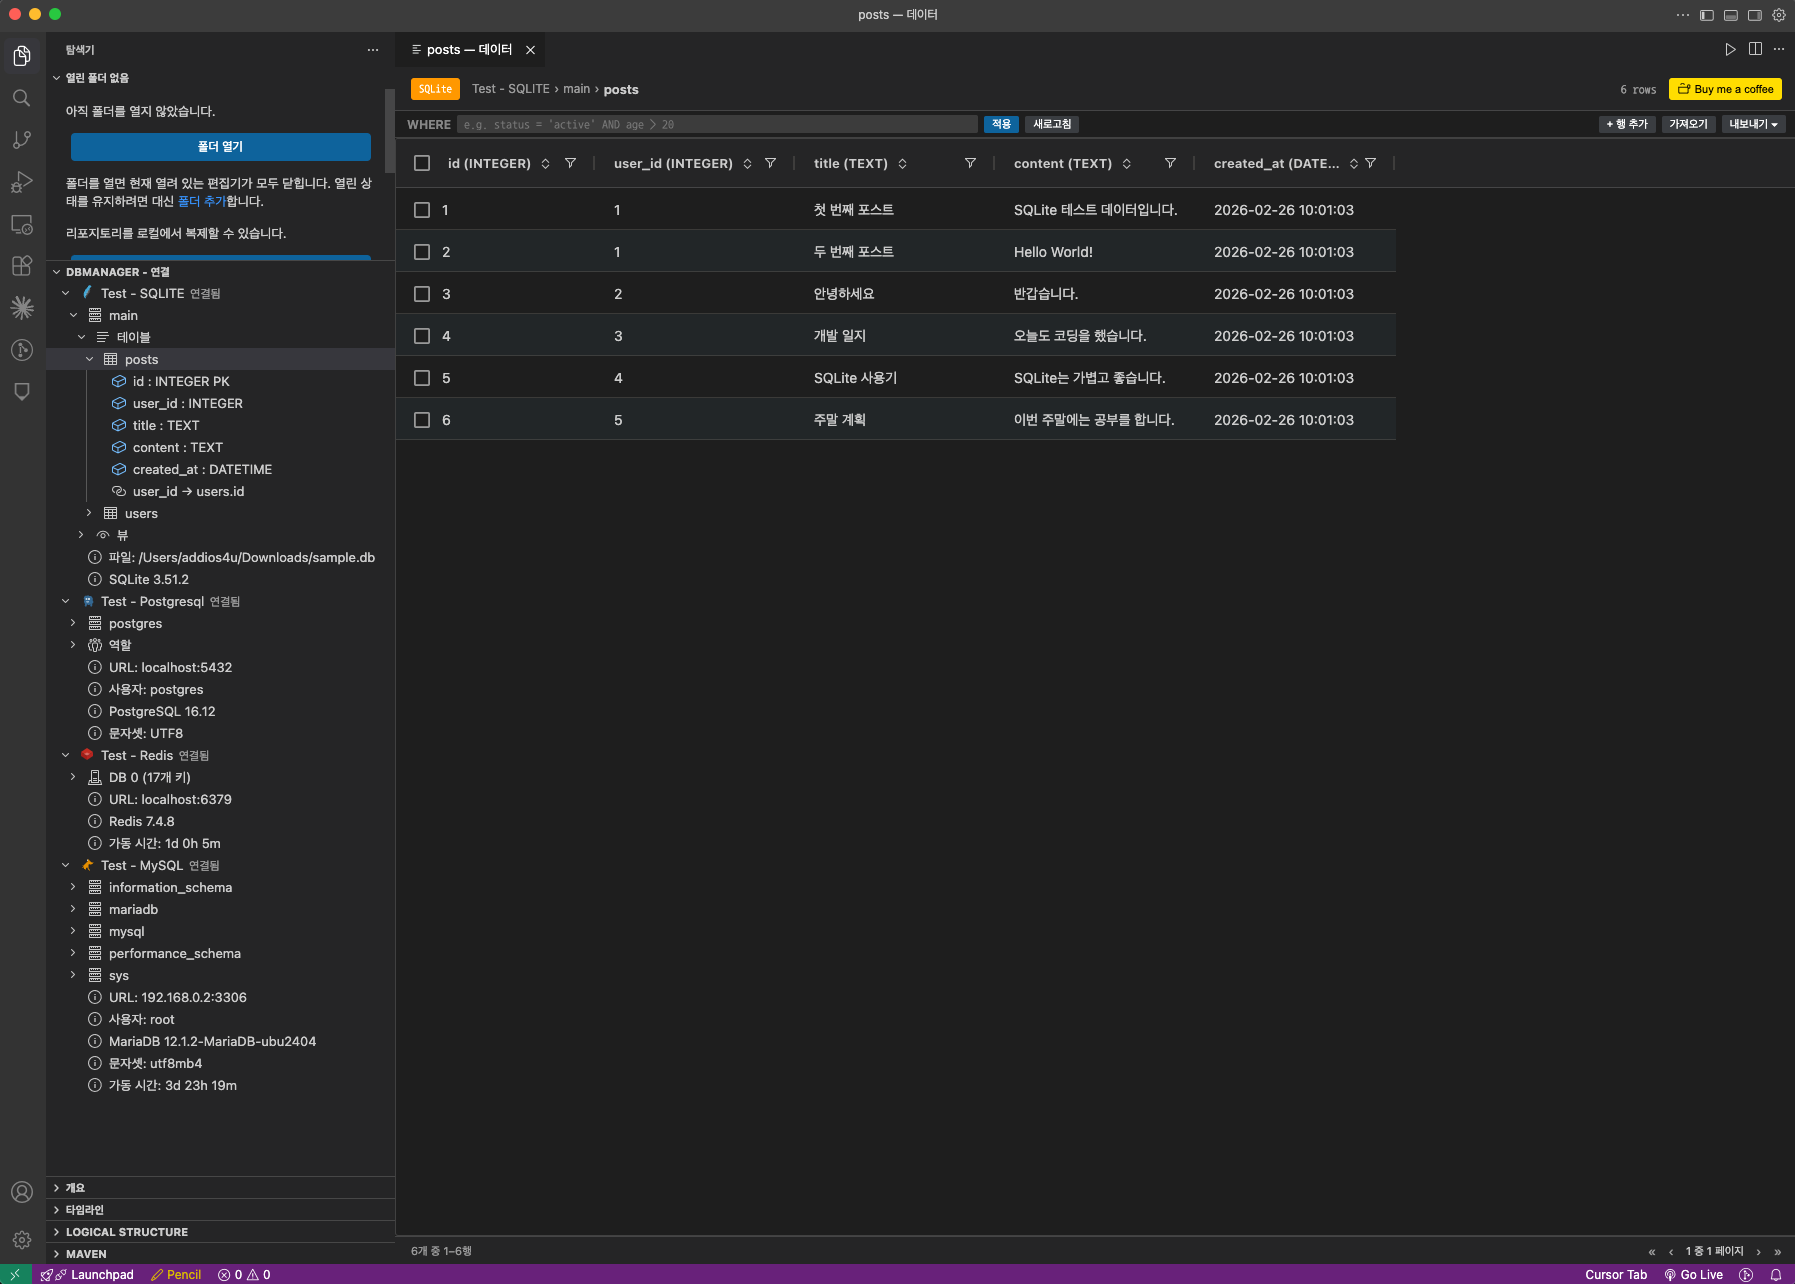Click the 폴더 열기 button
This screenshot has height=1284, width=1795.
220,147
